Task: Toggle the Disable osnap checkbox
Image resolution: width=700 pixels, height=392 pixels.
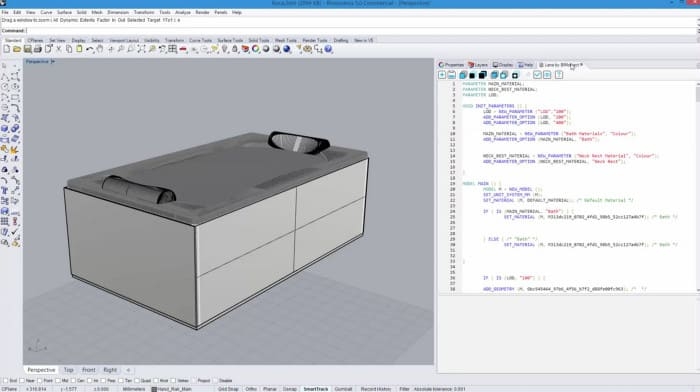Action: (215, 381)
